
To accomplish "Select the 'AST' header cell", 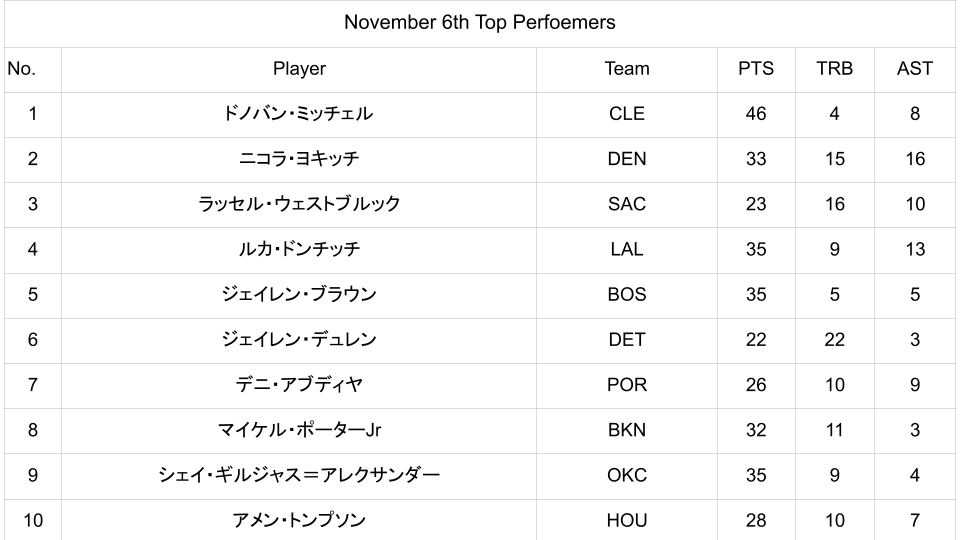I will click(915, 69).
